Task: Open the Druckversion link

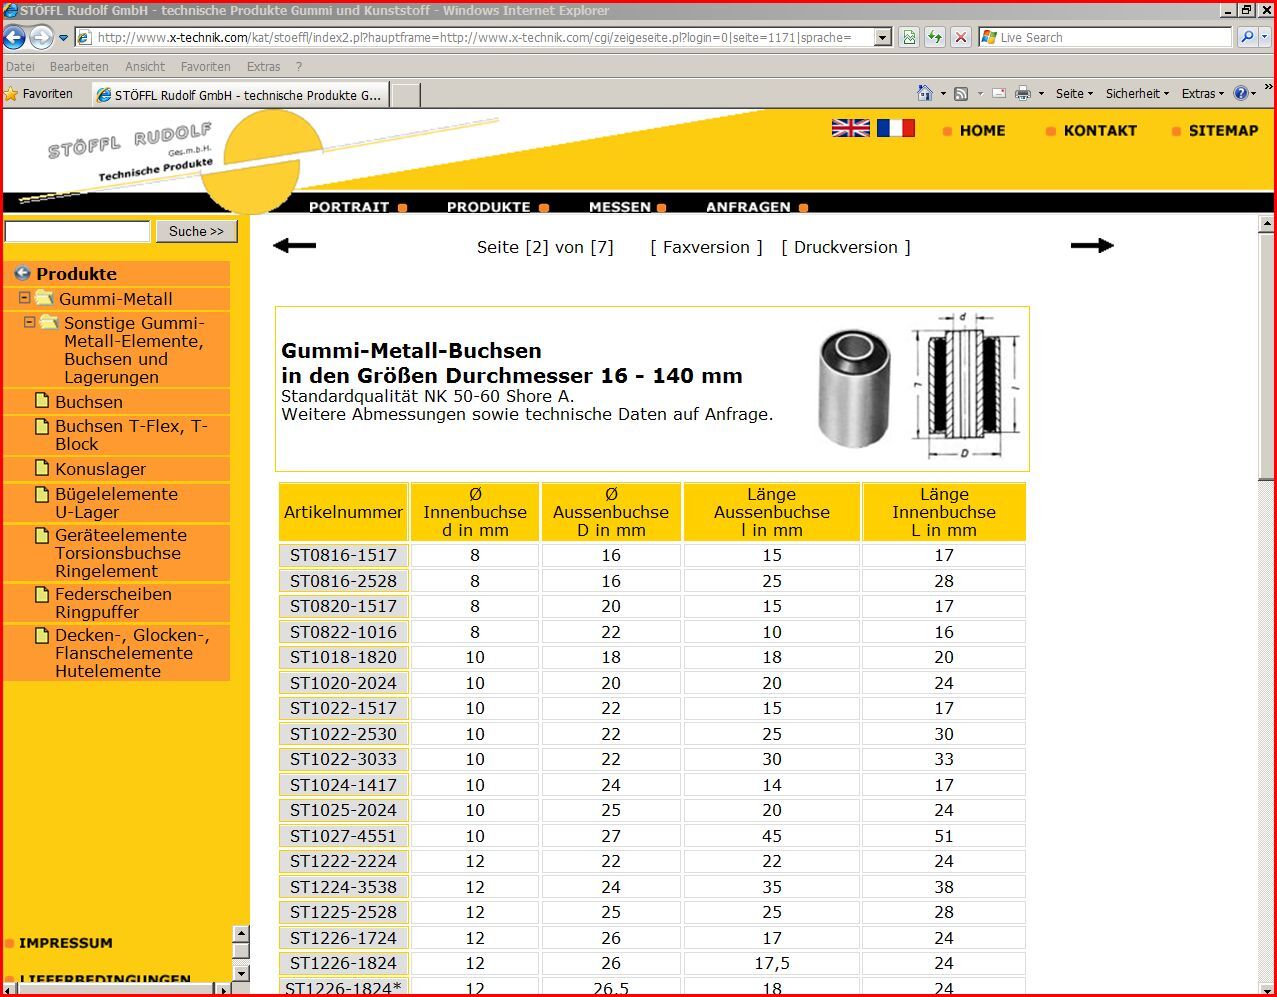Action: (845, 247)
